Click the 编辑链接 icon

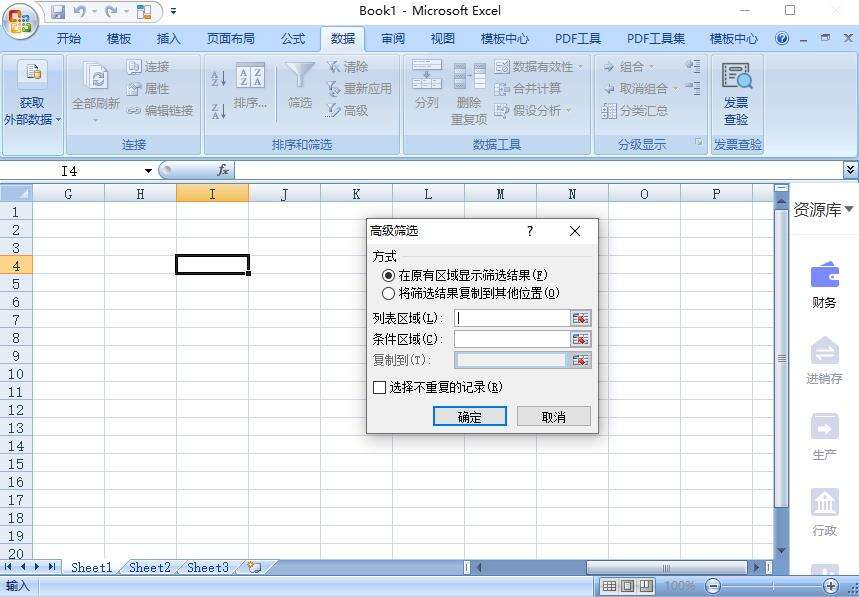tap(134, 111)
